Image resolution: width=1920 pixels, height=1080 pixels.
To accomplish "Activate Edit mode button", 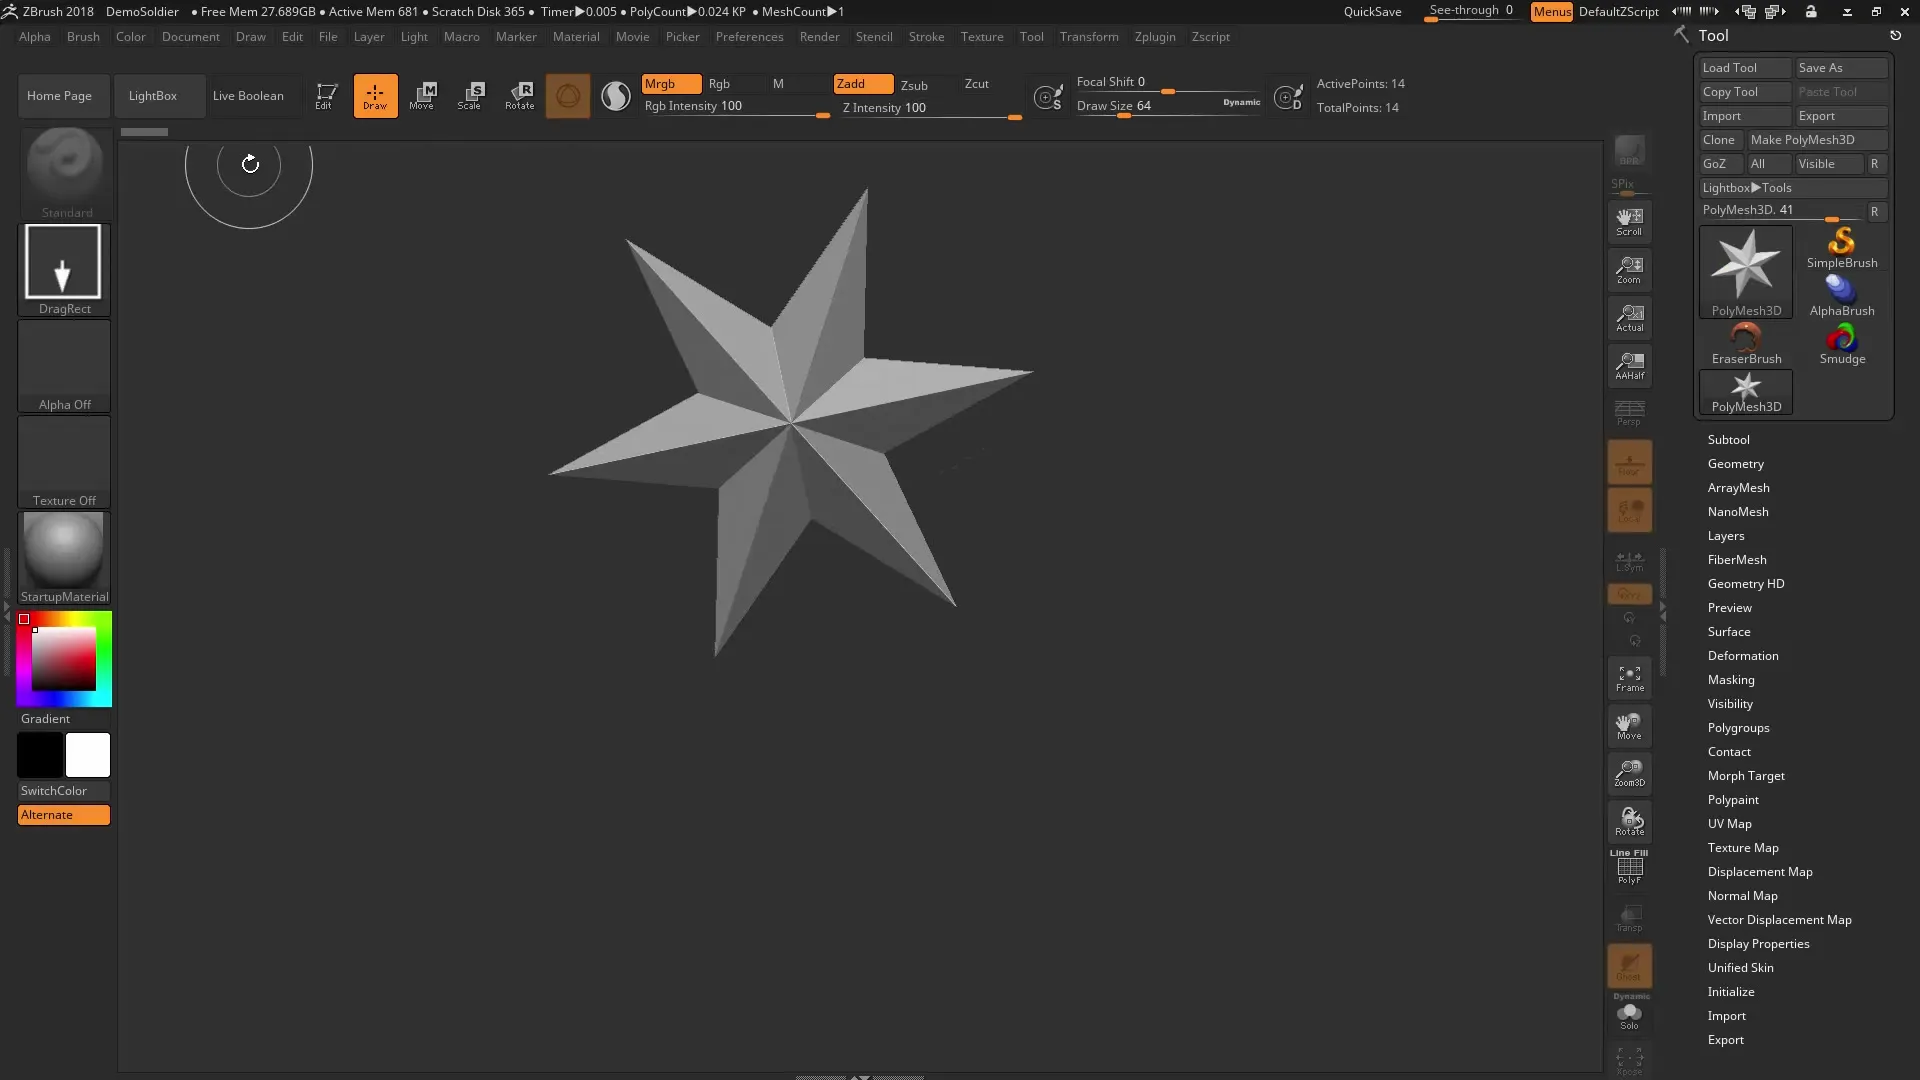I will 326,96.
